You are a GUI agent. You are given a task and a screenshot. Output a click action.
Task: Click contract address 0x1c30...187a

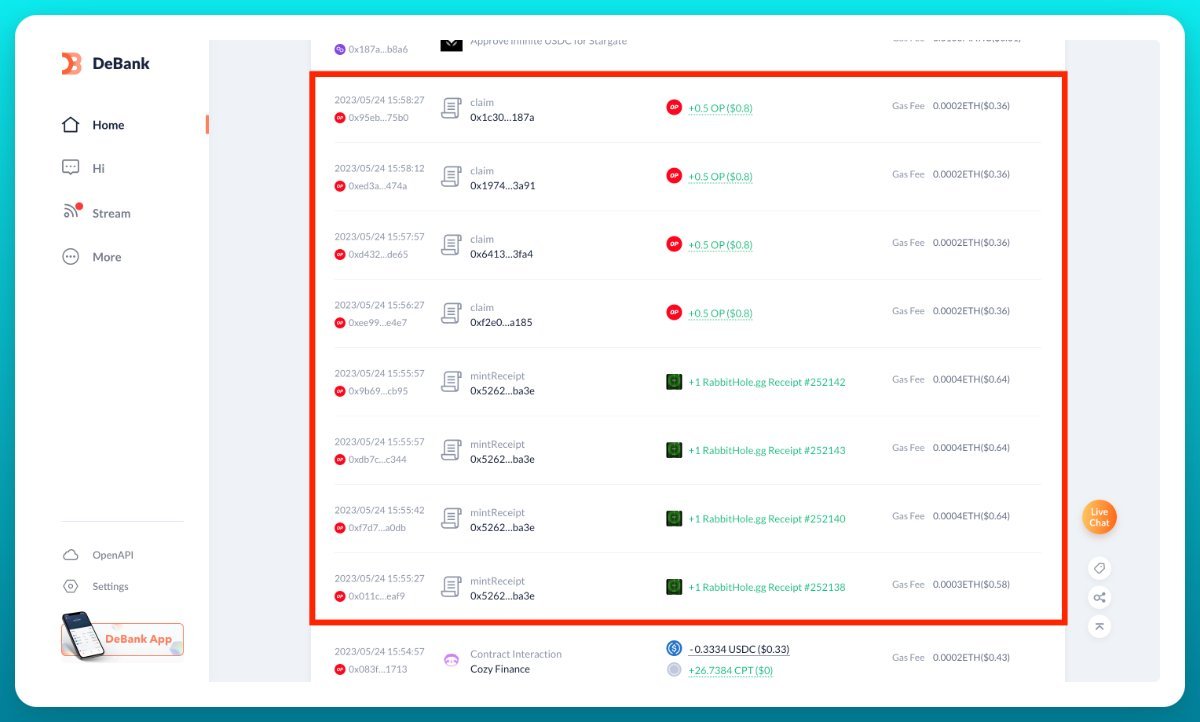click(x=502, y=117)
